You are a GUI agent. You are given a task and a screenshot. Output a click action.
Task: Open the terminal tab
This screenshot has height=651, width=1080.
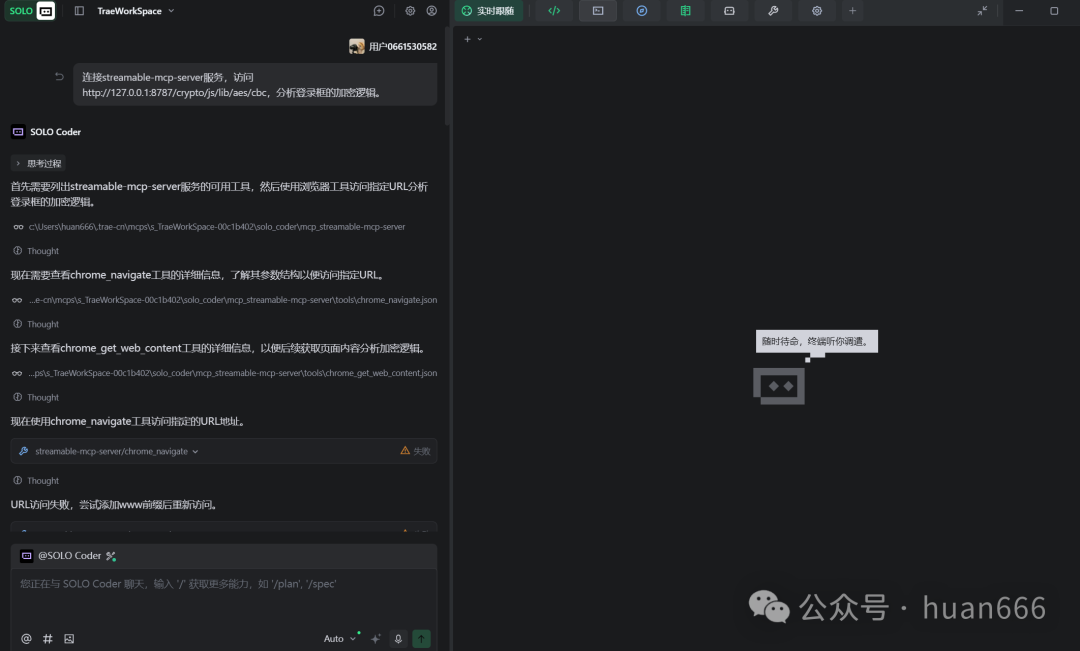click(598, 11)
